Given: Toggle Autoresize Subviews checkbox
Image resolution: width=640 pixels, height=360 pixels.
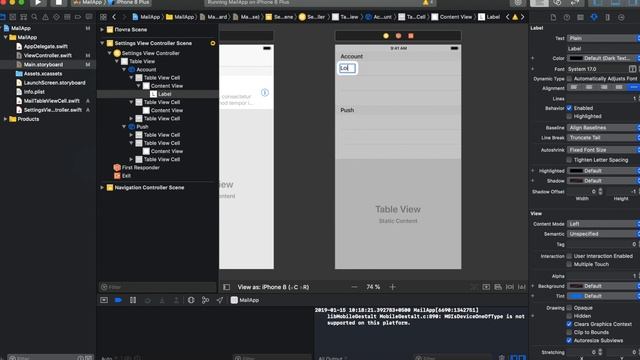Looking at the screenshot, I should pyautogui.click(x=569, y=340).
